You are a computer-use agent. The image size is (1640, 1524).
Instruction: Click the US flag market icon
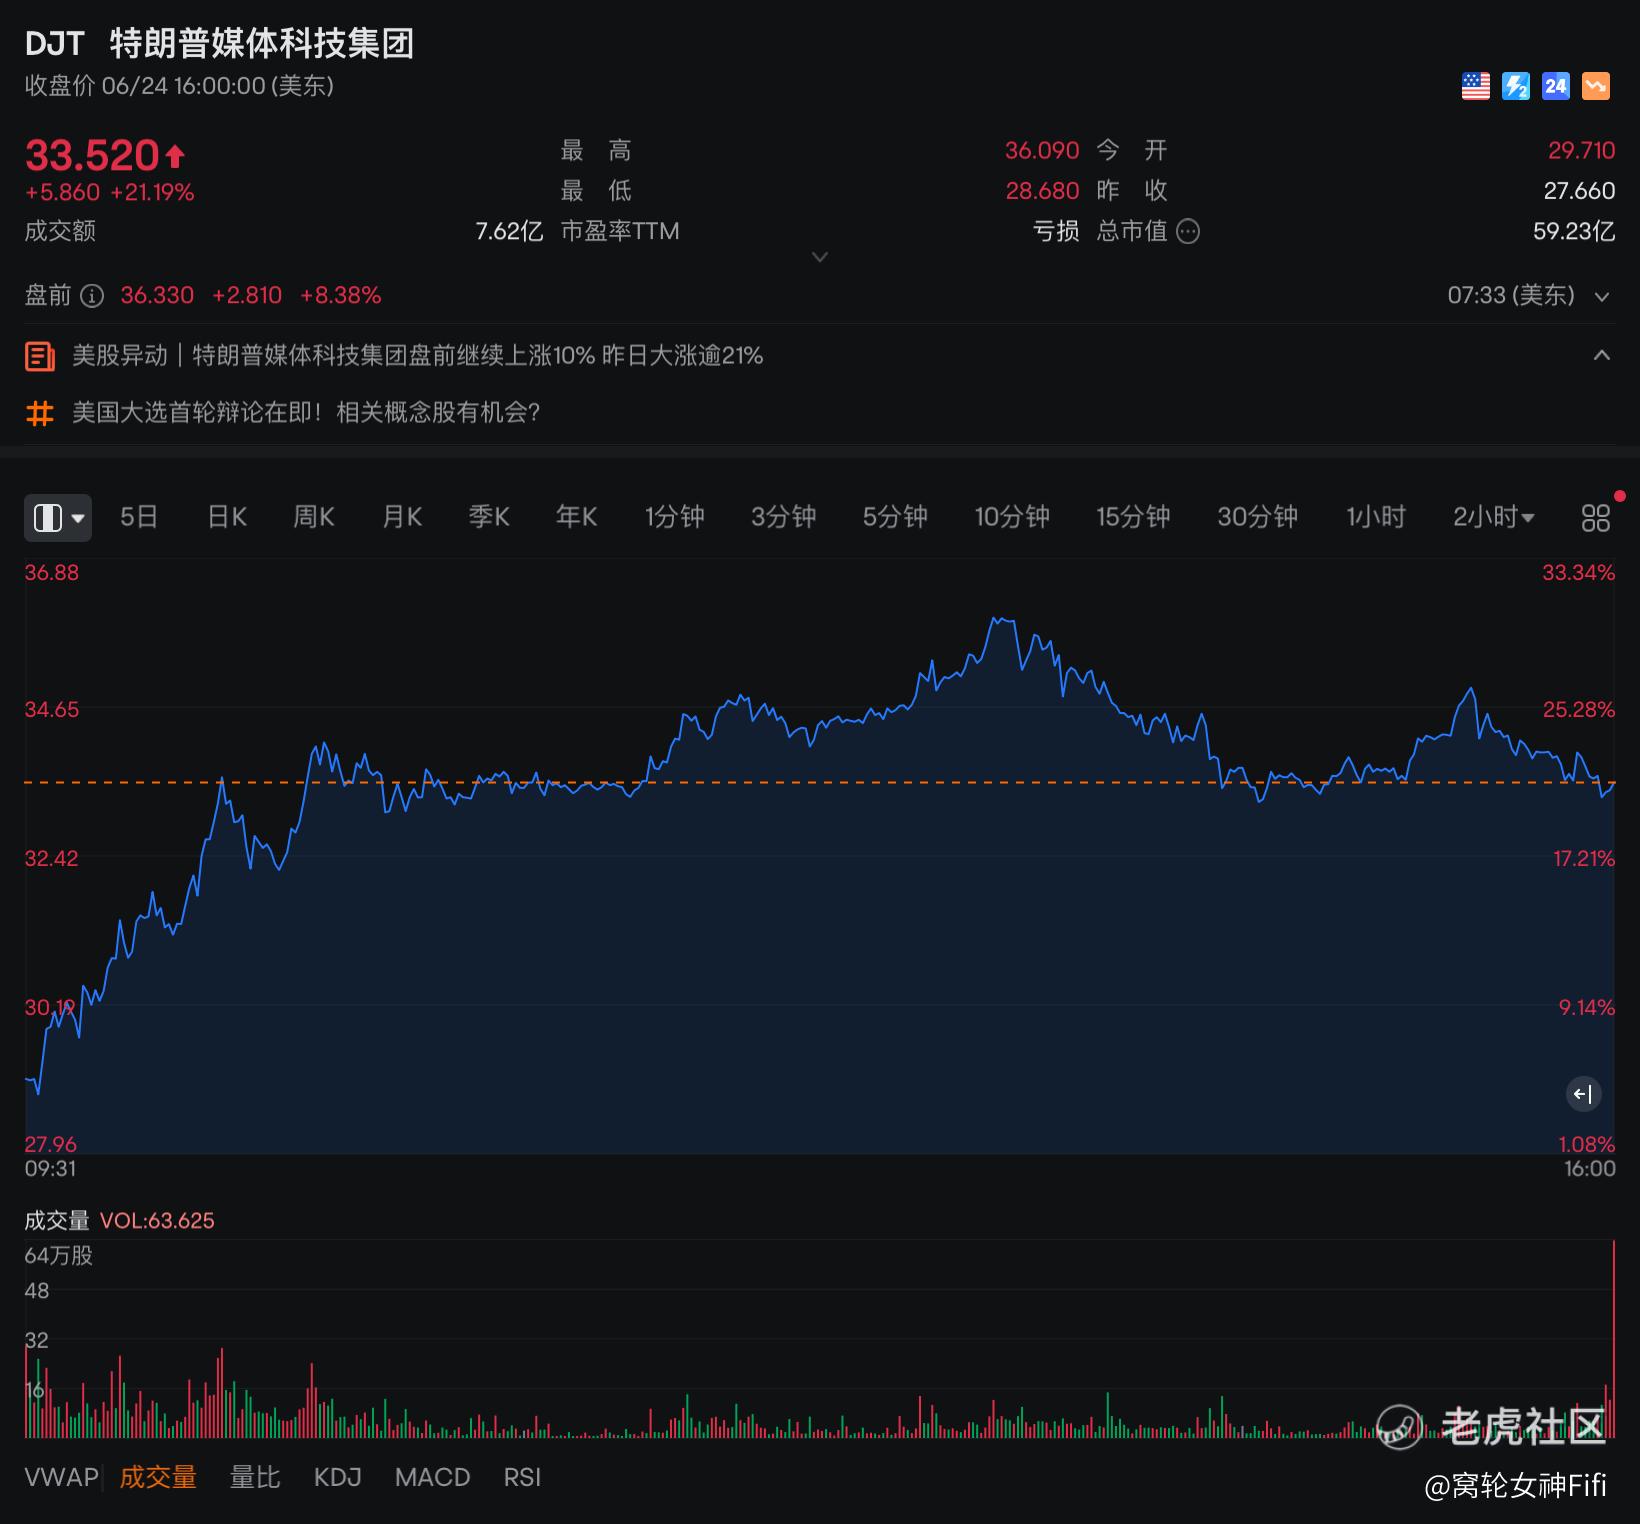click(x=1475, y=86)
